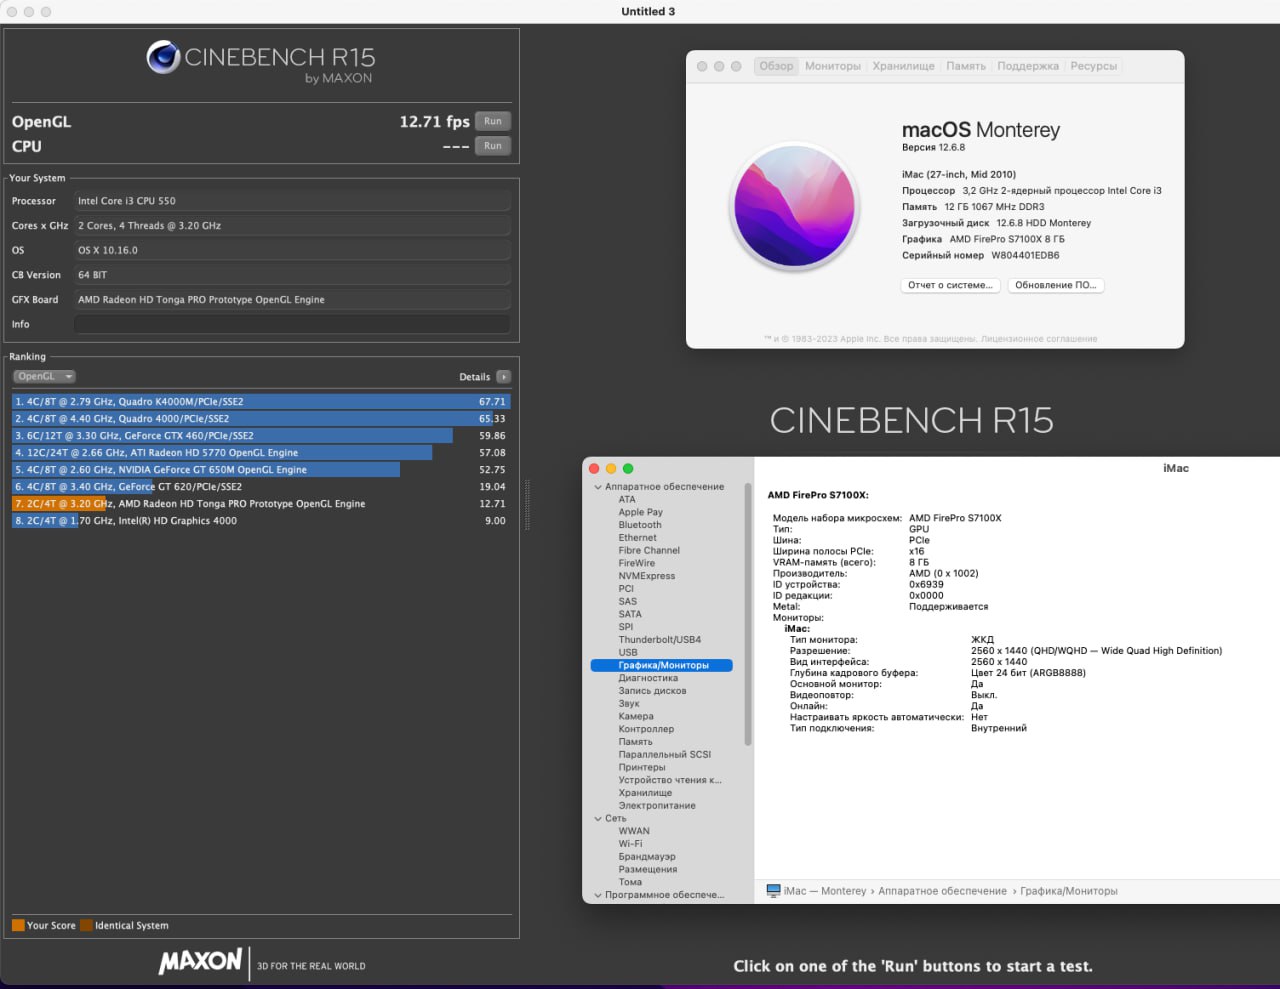1280x989 pixels.
Task: Select ATA in System Information sidebar
Action: pos(627,499)
